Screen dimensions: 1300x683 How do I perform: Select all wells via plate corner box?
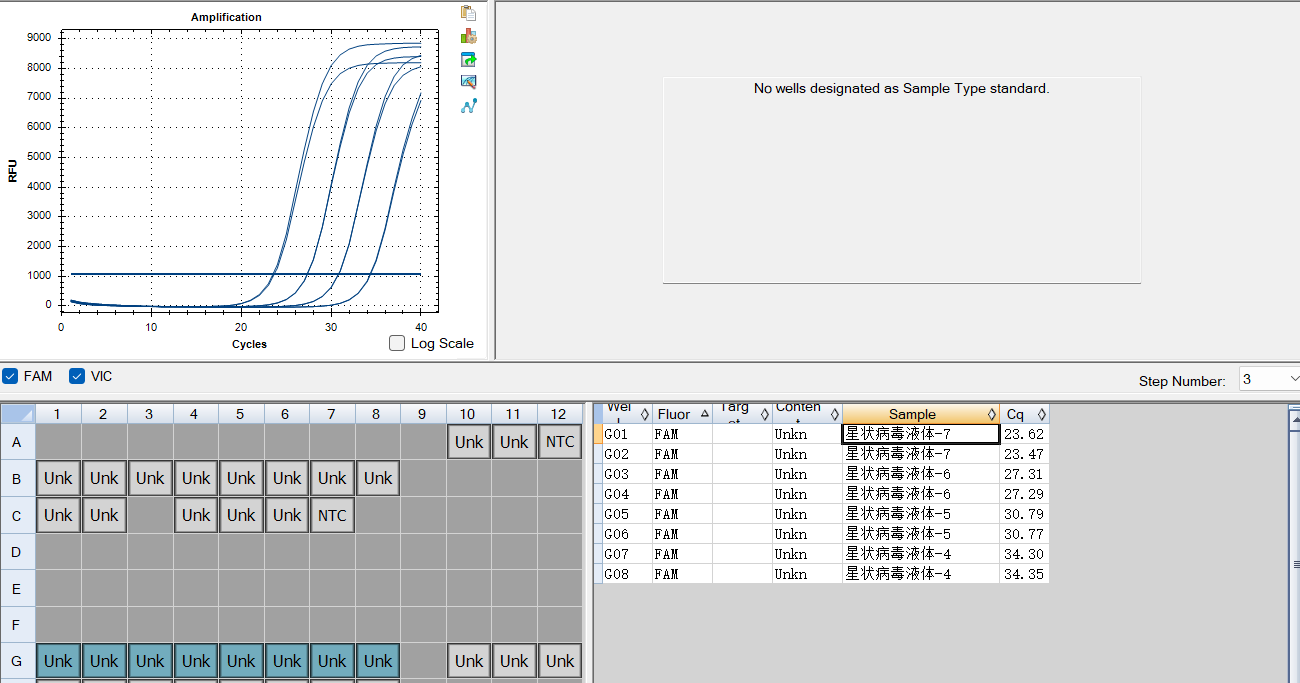pos(18,414)
